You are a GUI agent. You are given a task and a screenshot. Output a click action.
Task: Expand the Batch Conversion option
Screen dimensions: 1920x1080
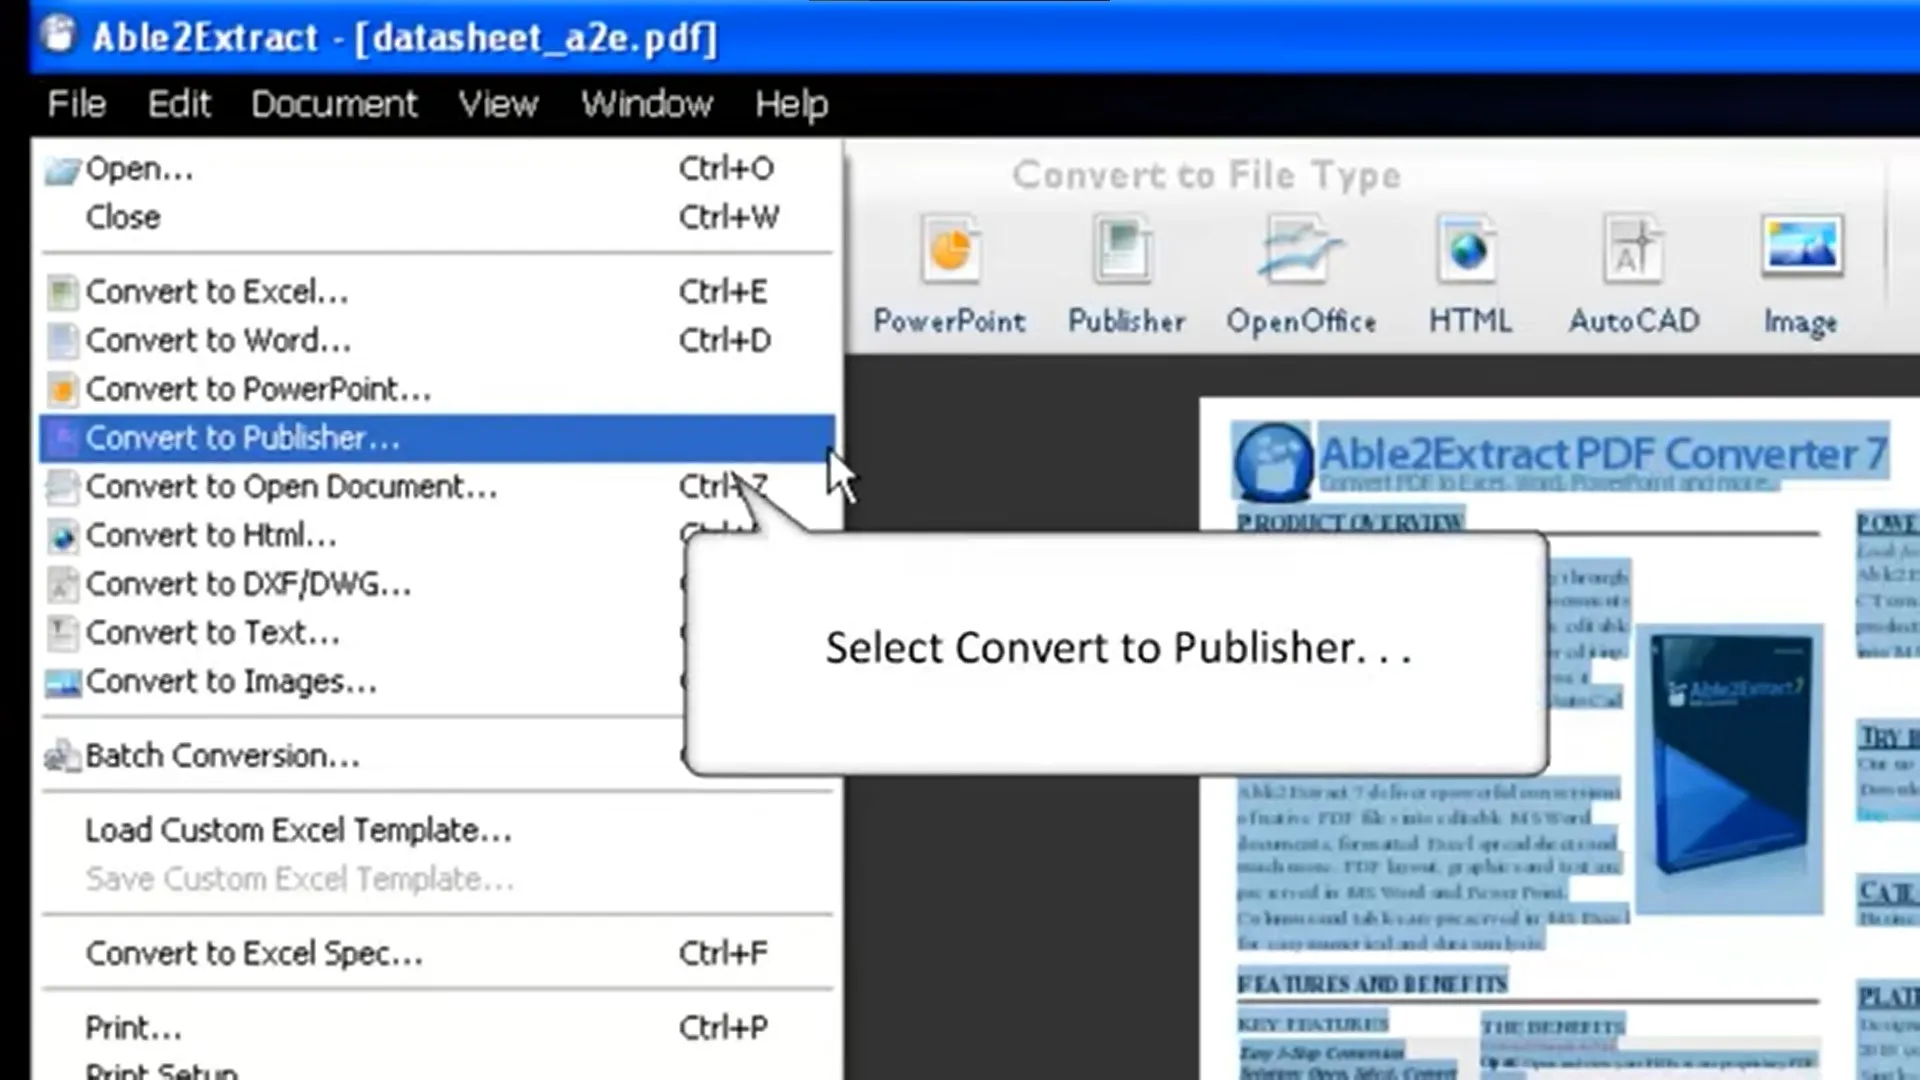222,754
